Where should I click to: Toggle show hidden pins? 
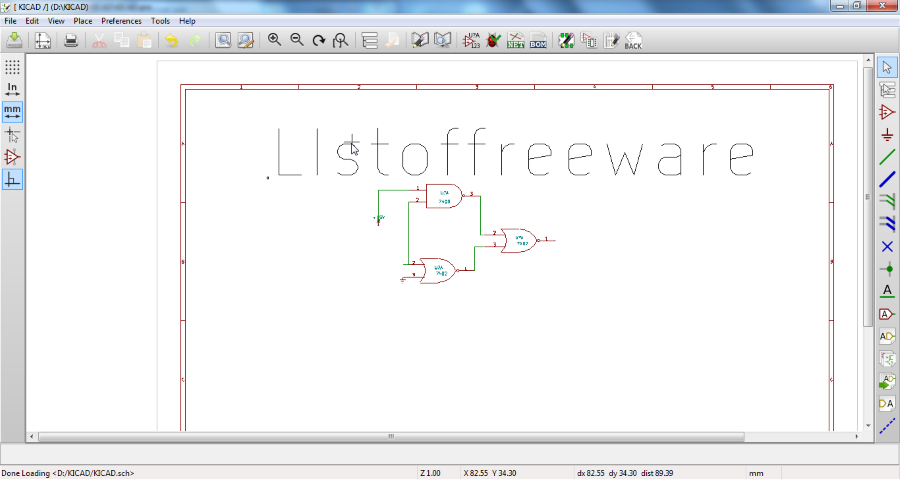coord(12,157)
